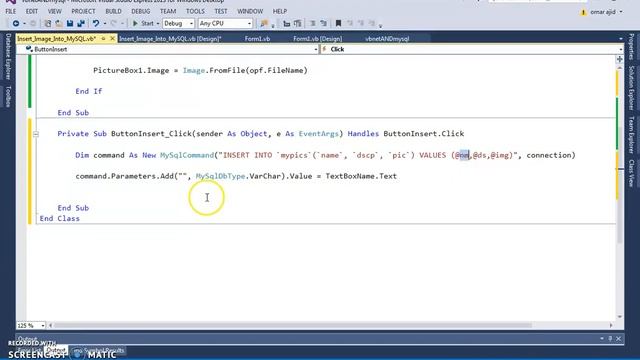Screen dimensions: 640x360
Task: Click the Navigate Forward toolbar icon
Action: click(33, 24)
